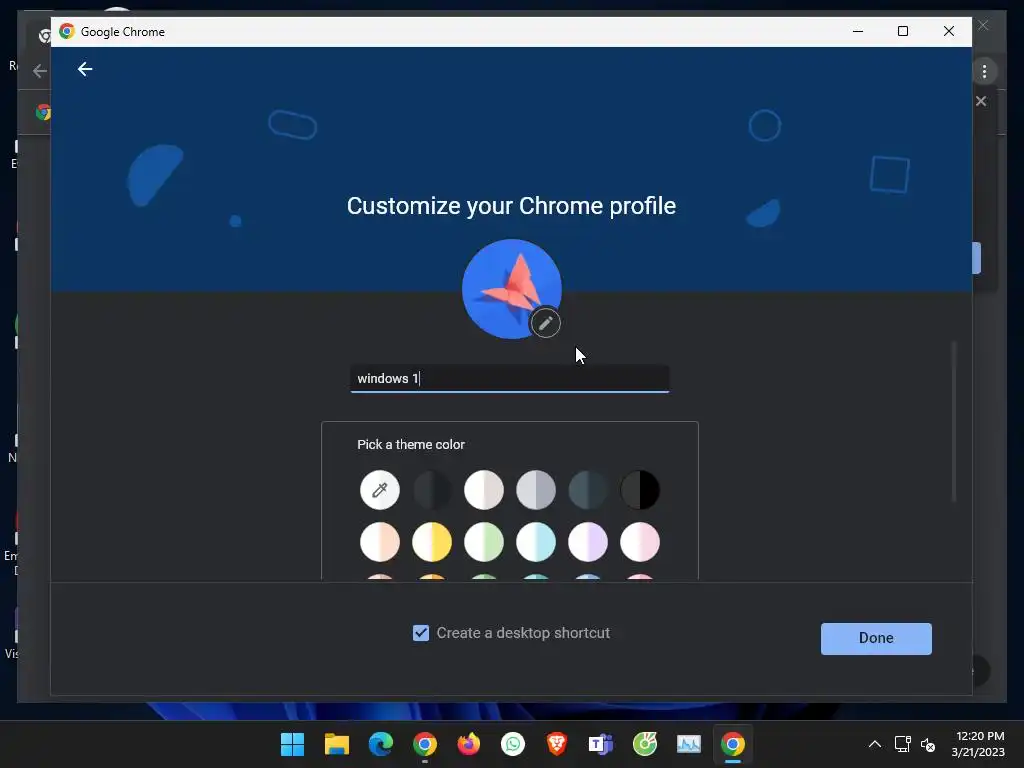
Task: Open the green circular app on taskbar
Action: tap(645, 744)
